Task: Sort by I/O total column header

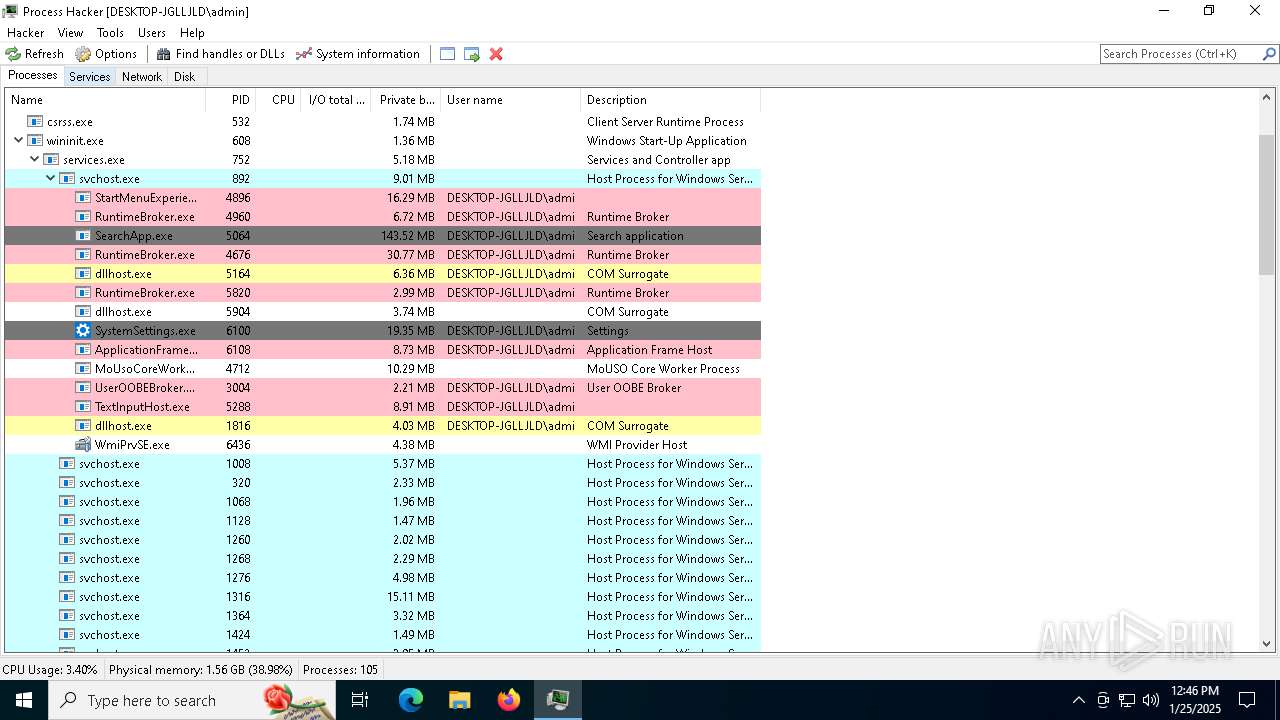Action: coord(336,100)
